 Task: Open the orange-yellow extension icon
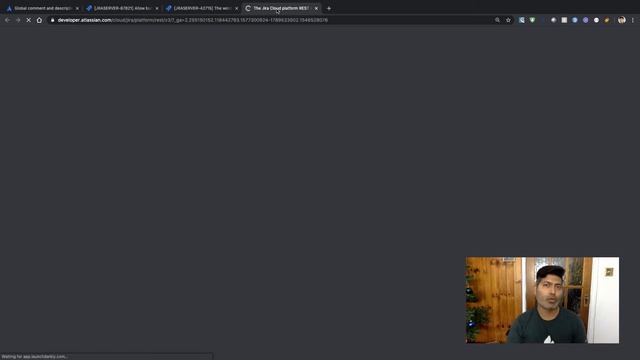[607, 20]
